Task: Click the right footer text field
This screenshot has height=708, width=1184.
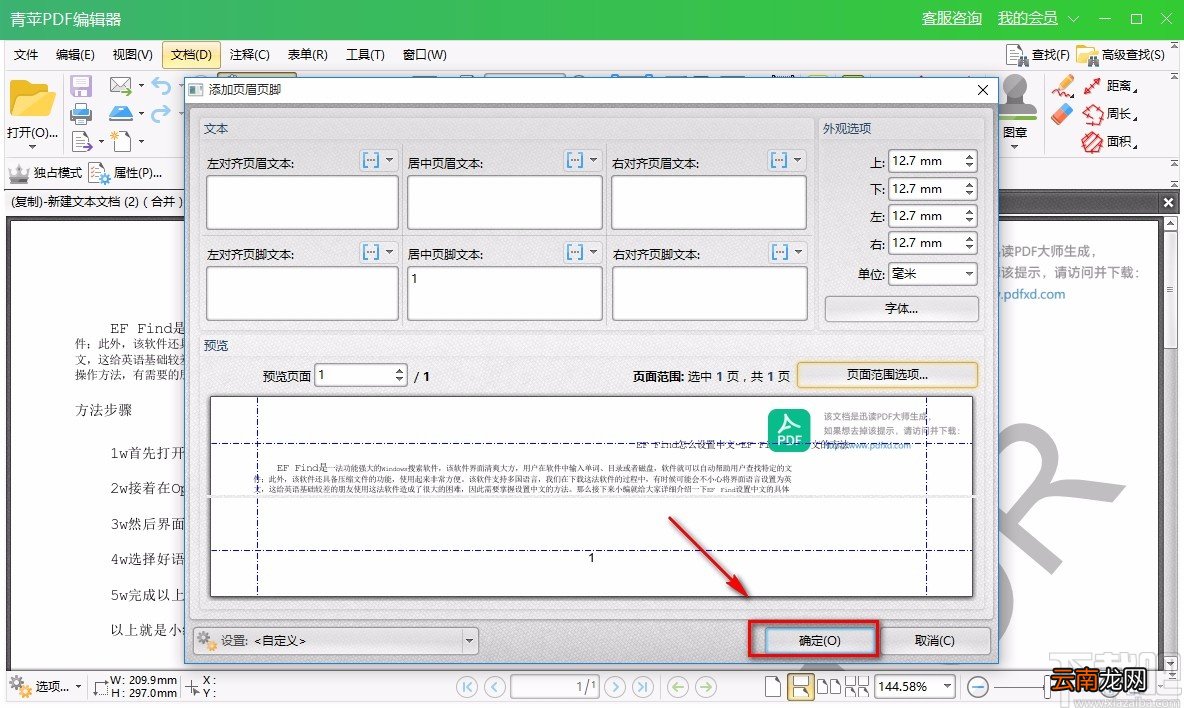Action: coord(709,293)
